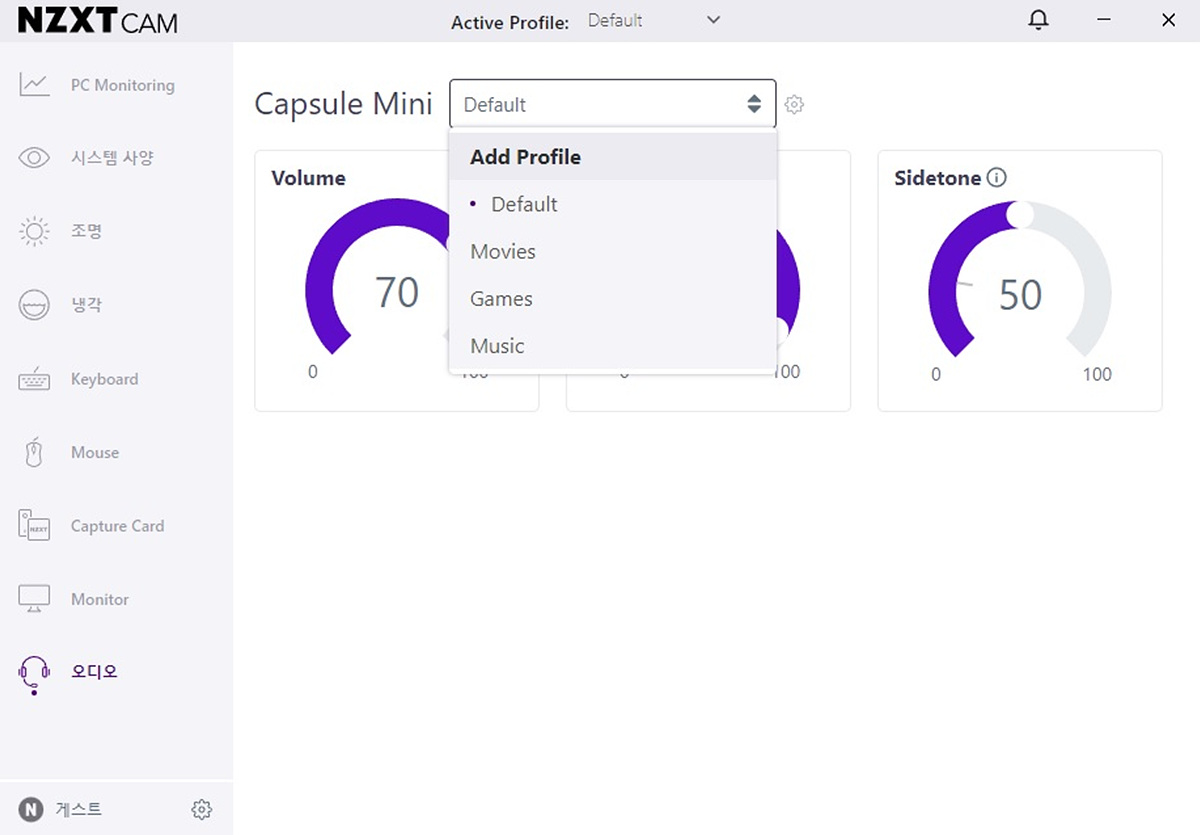The image size is (1200, 835).
Task: Minimize the NZXT CAM window
Action: pos(1104,20)
